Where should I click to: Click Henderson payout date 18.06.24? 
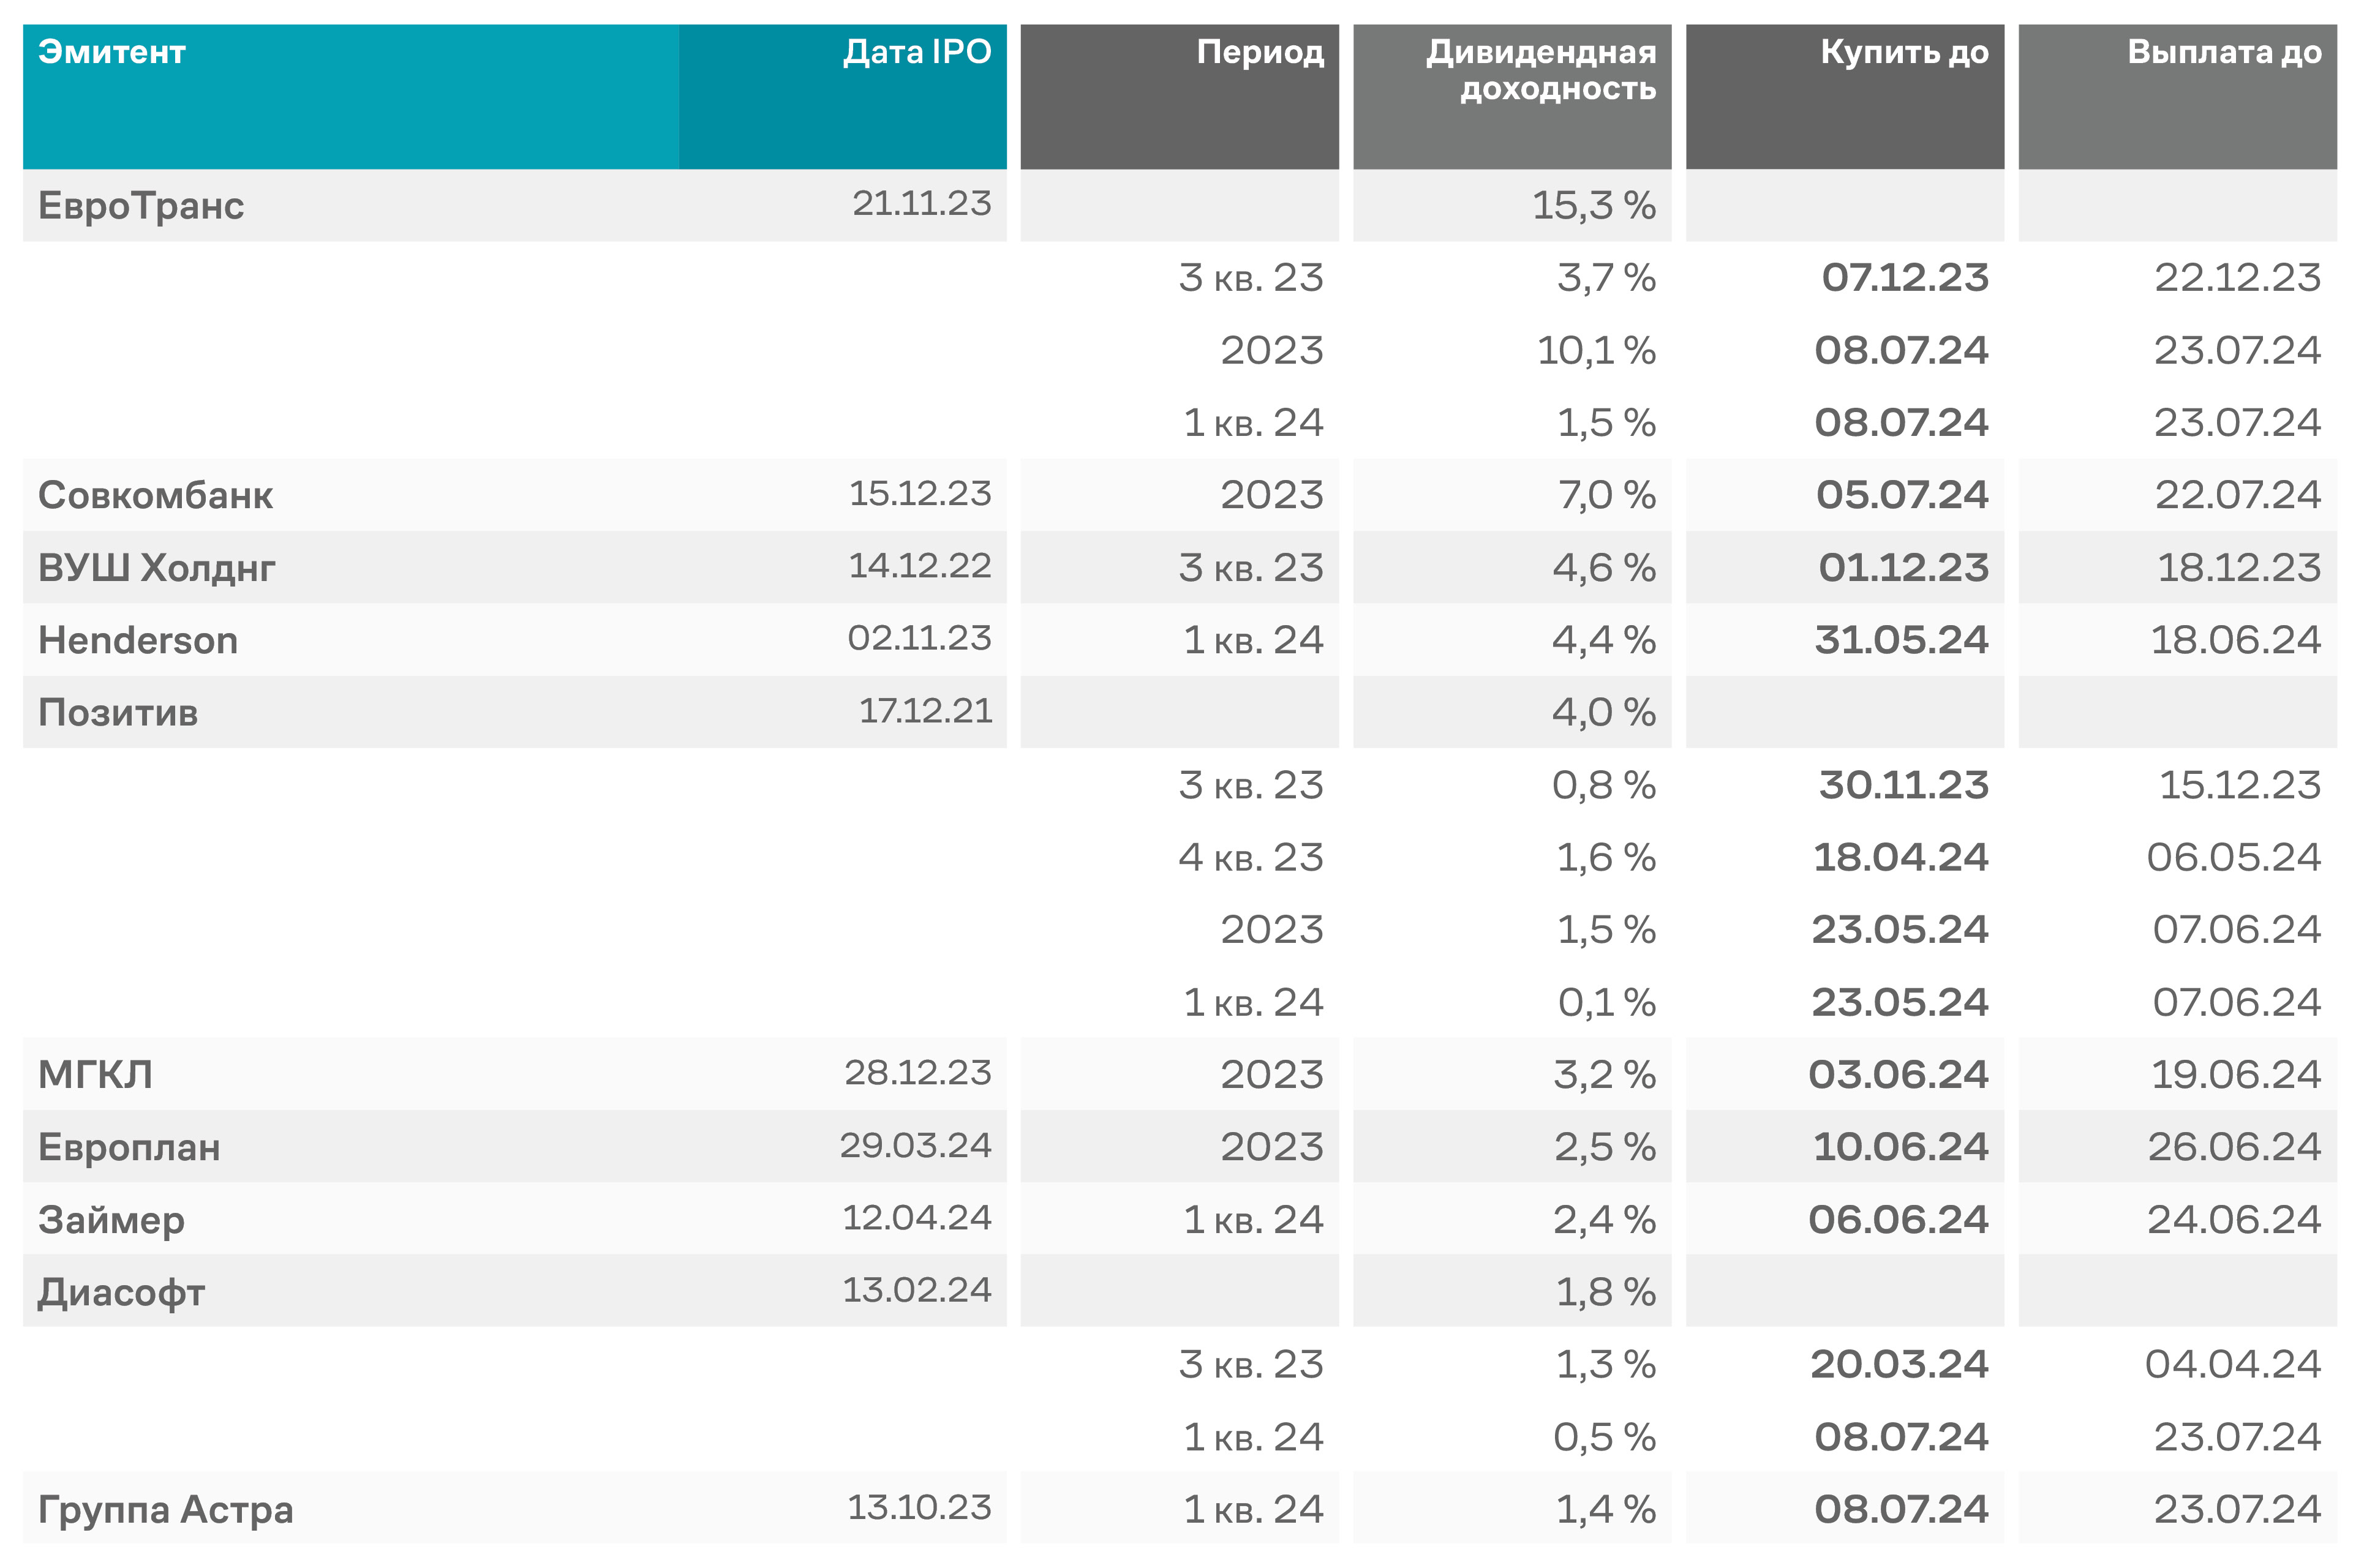[2234, 641]
